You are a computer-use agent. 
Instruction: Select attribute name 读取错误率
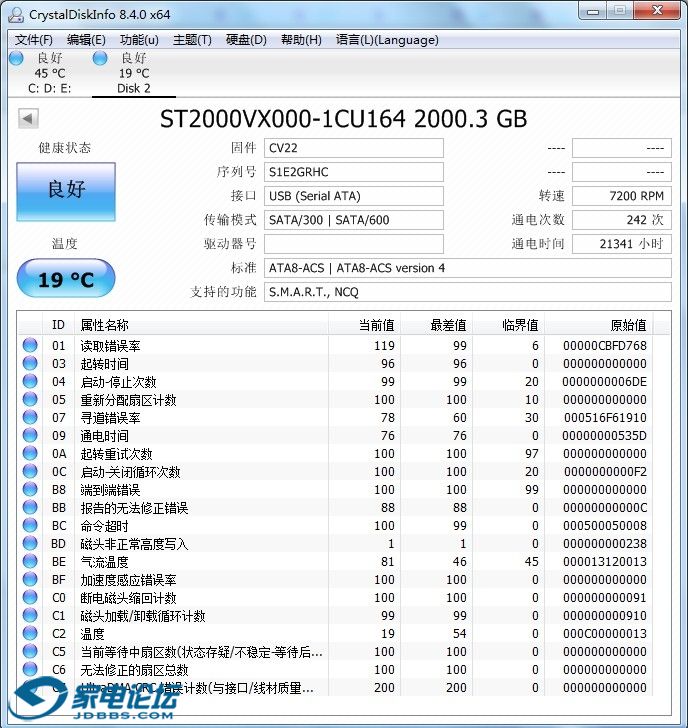click(110, 346)
